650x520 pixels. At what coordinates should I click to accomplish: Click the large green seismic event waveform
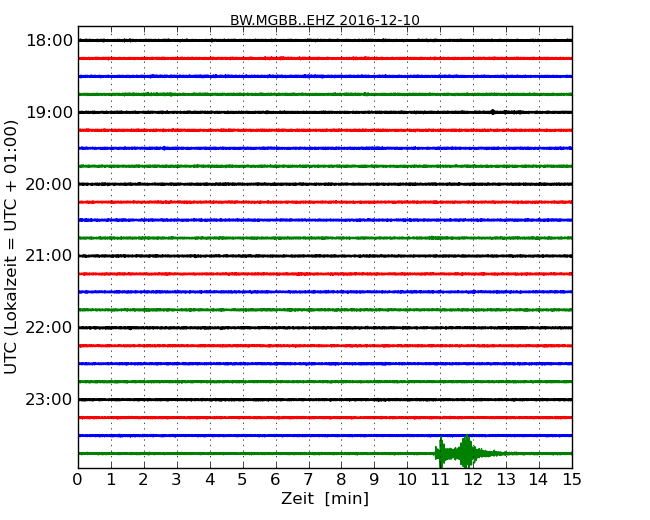tap(468, 452)
